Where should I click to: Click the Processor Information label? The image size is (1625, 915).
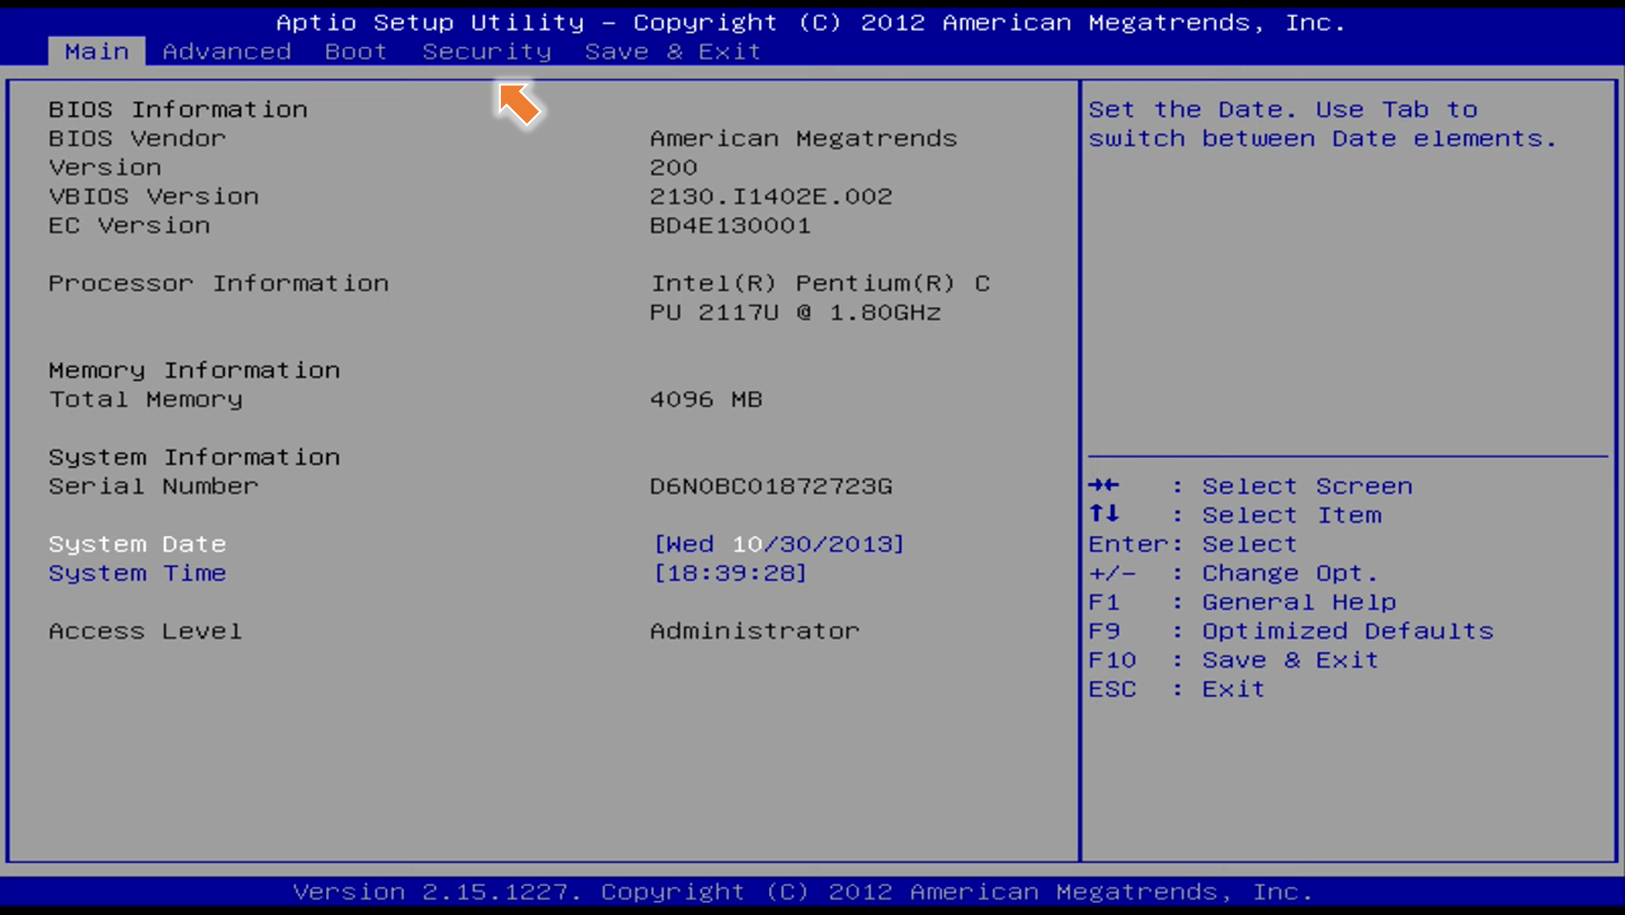(x=219, y=283)
